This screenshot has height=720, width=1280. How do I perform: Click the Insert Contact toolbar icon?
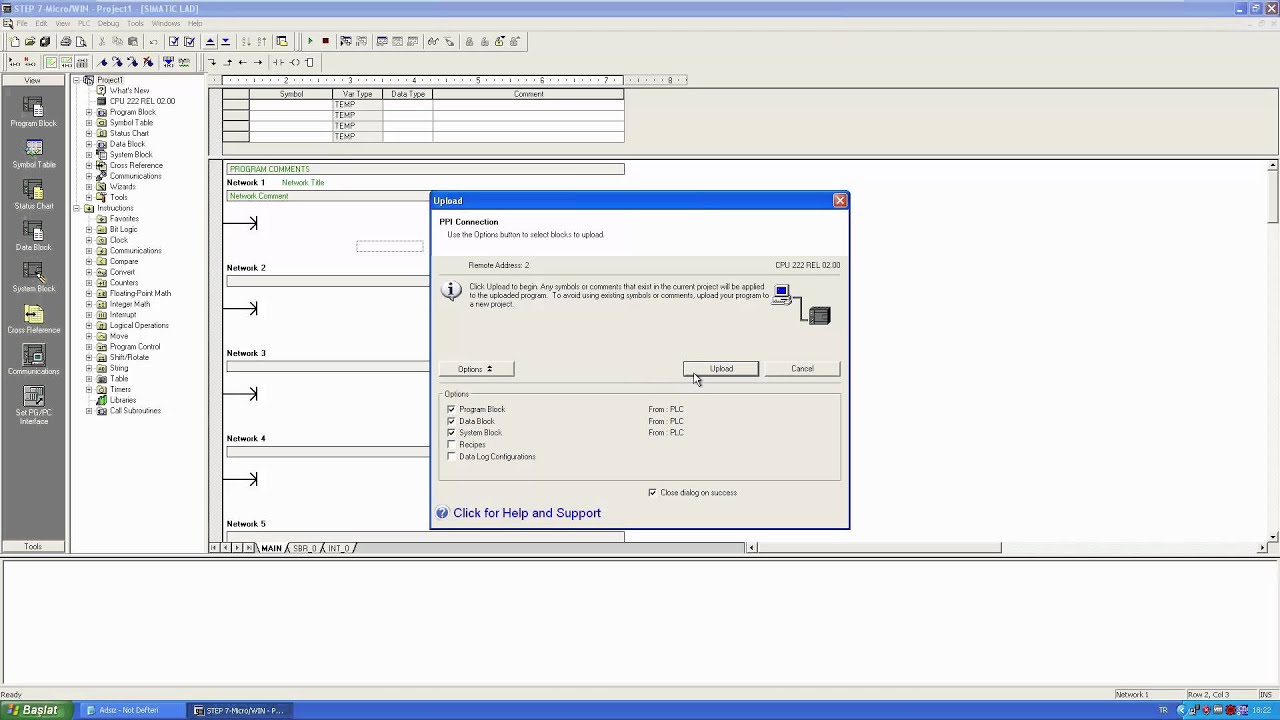[279, 62]
